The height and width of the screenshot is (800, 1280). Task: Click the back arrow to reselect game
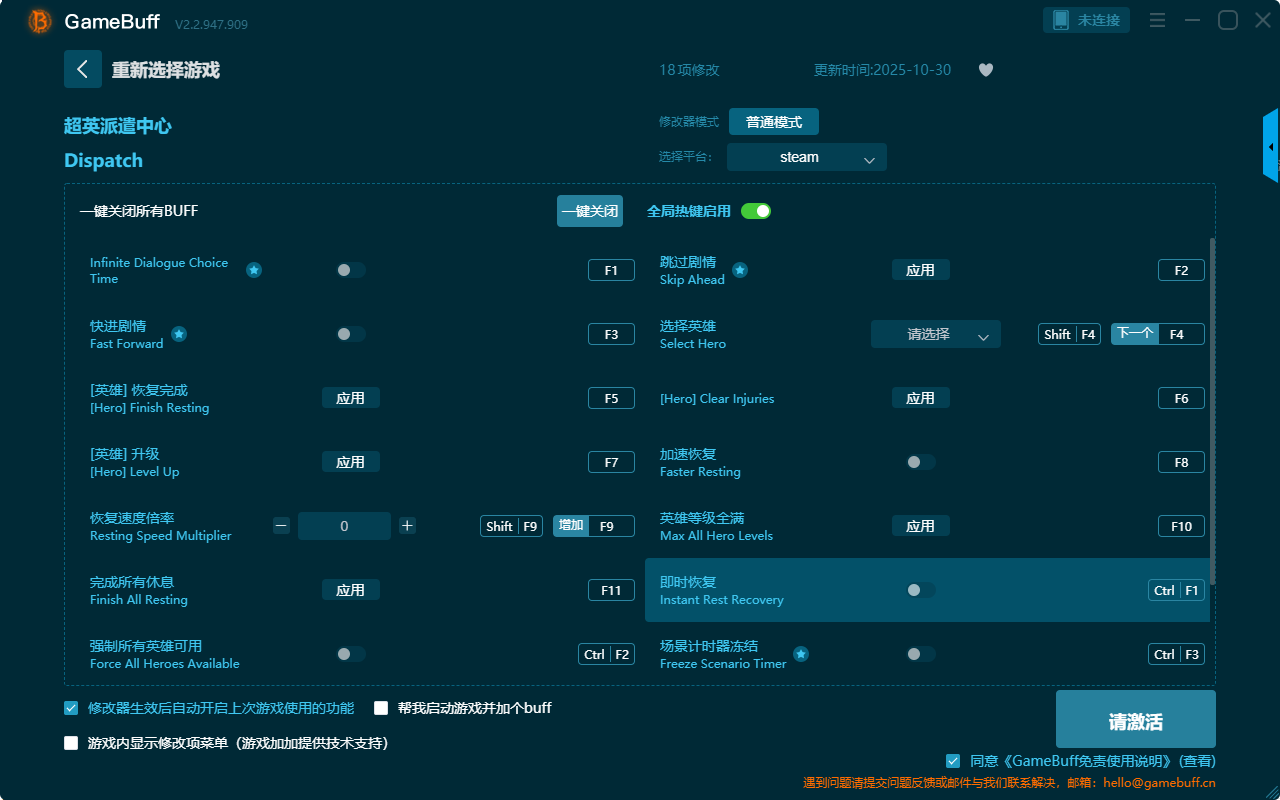83,69
